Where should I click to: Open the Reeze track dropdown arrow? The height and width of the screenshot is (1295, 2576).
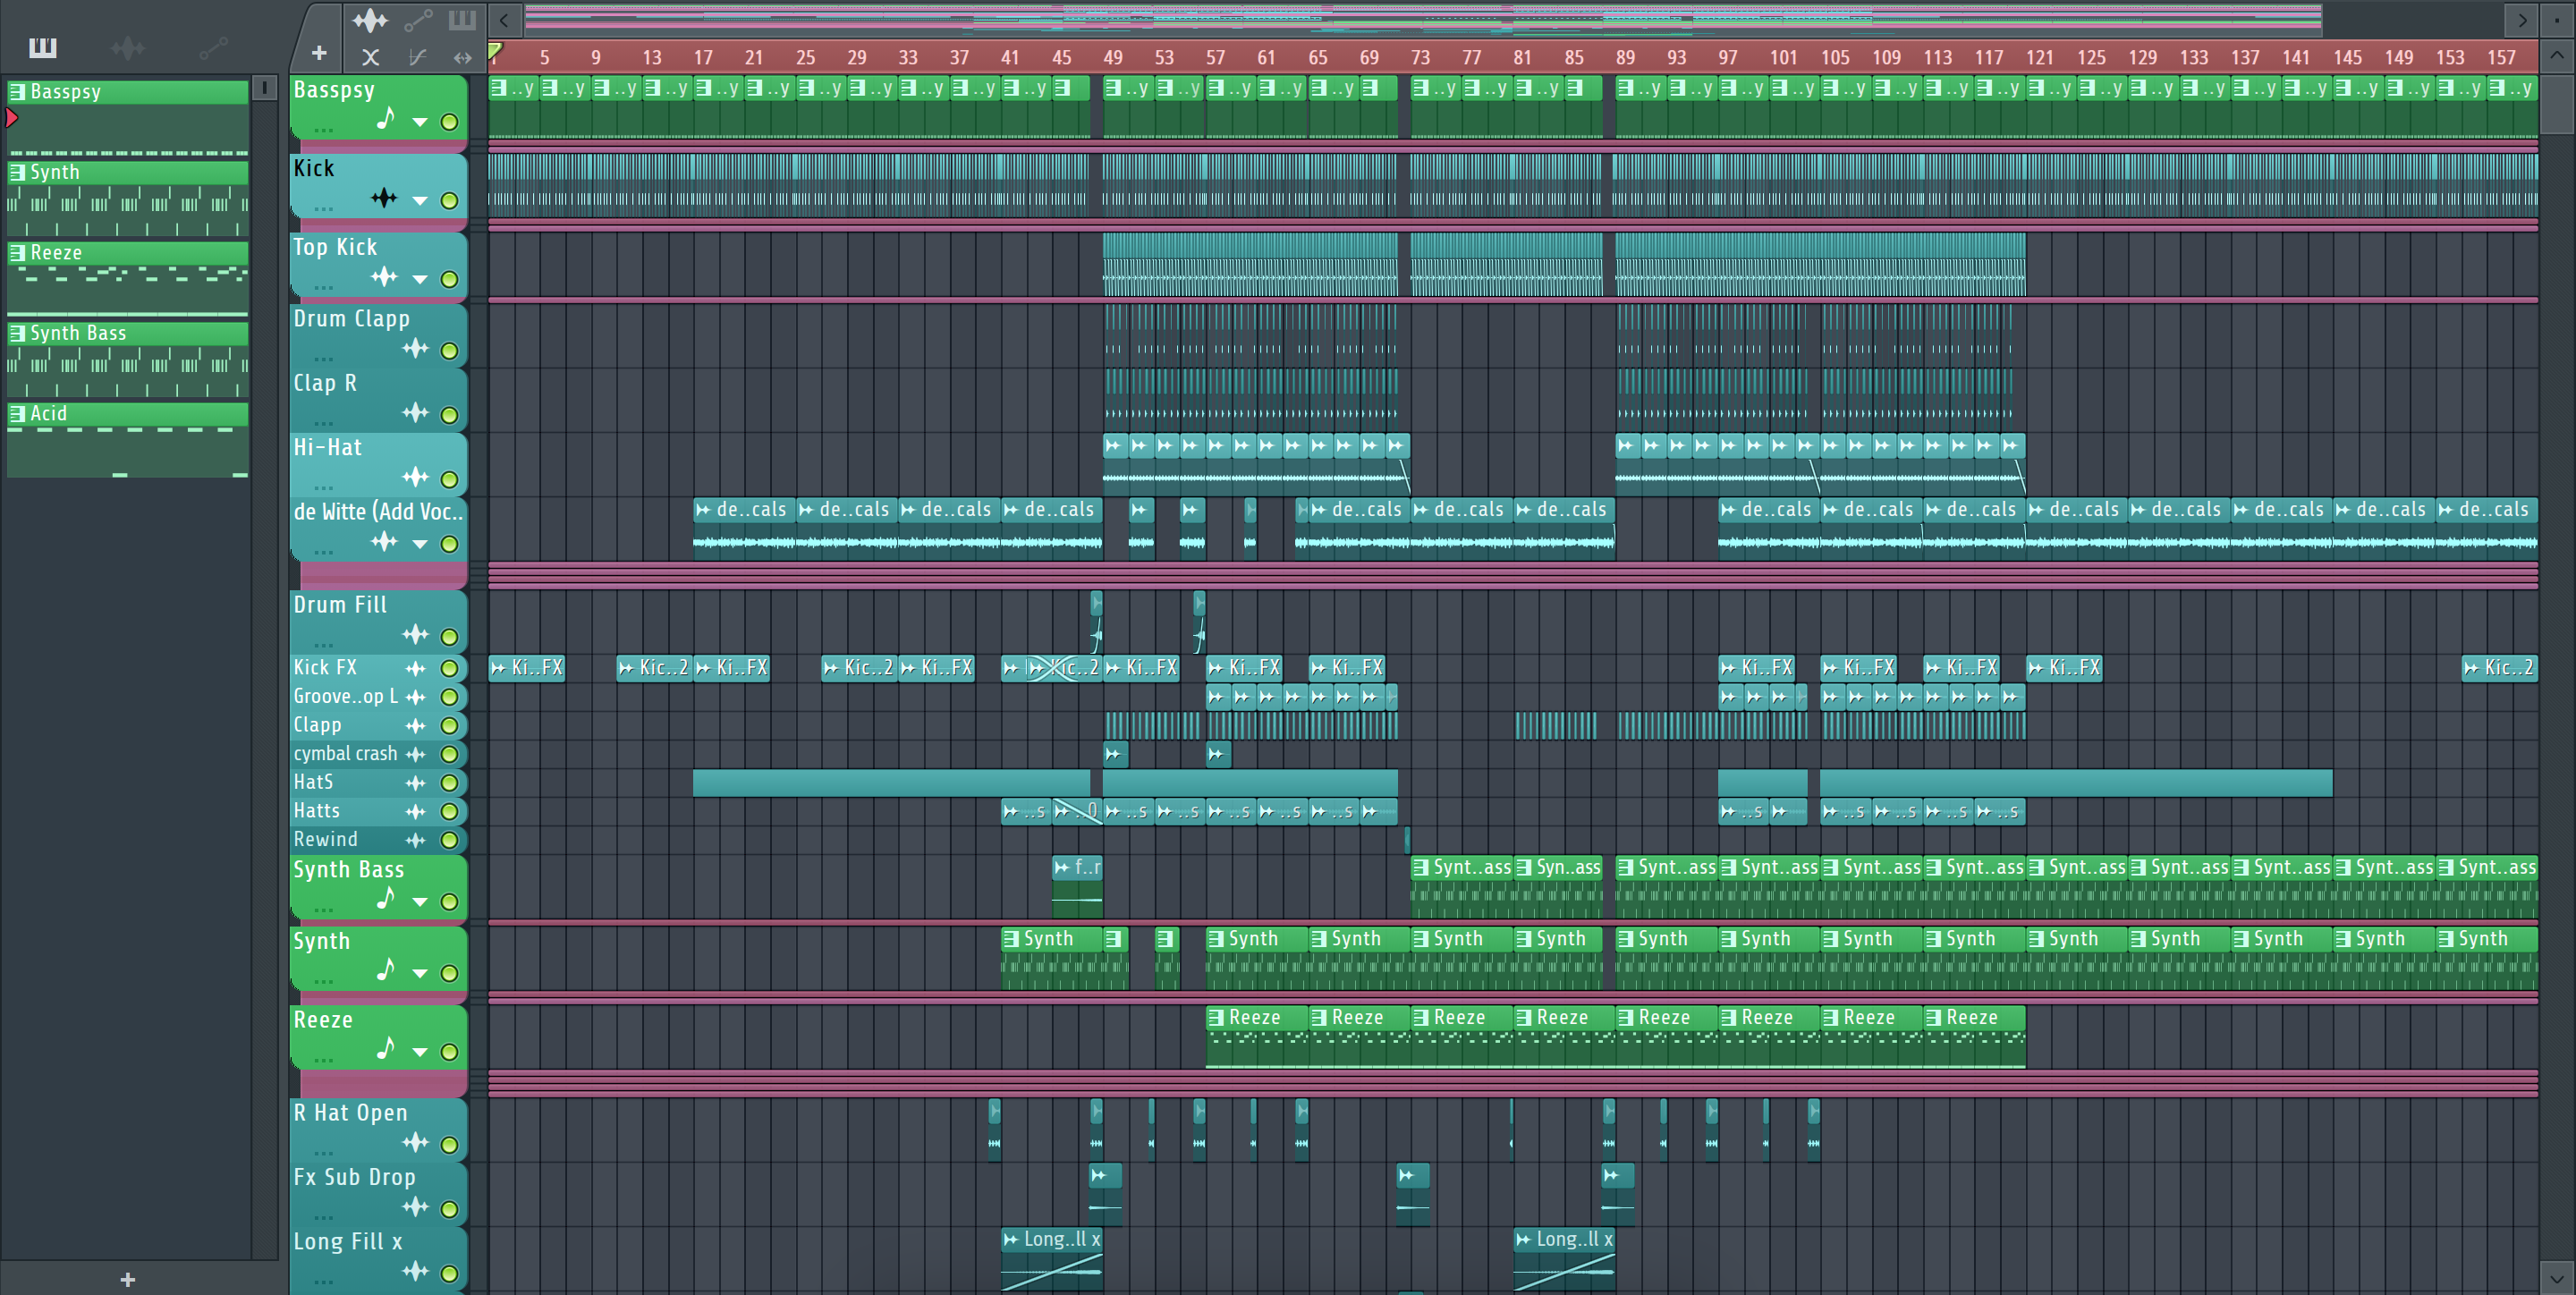coord(420,1052)
